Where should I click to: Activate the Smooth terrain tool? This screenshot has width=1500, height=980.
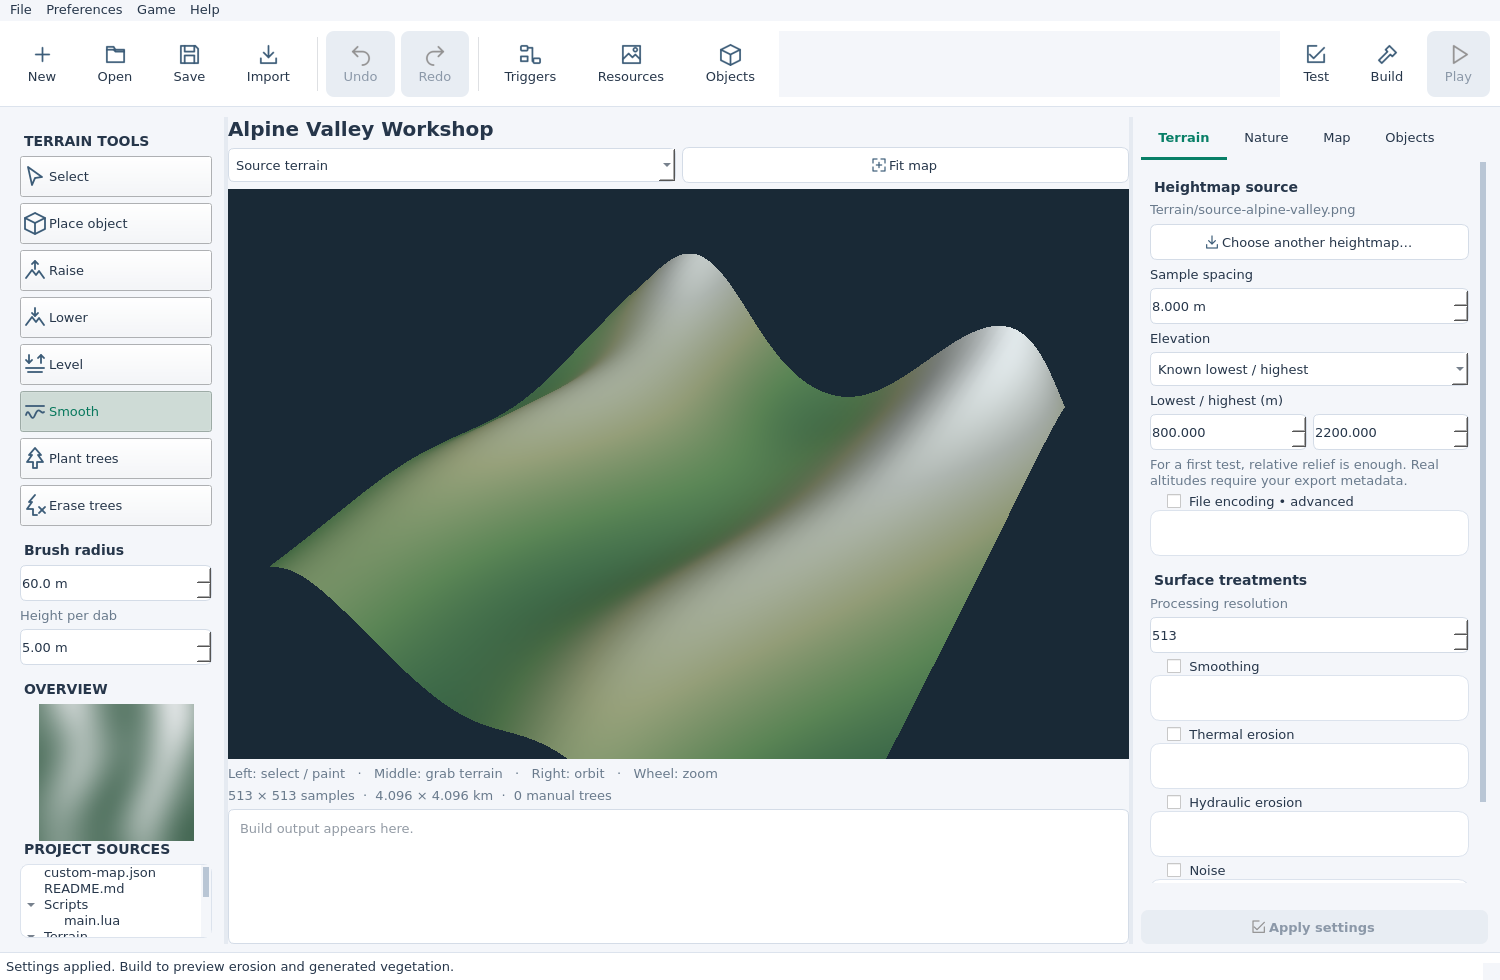click(x=116, y=412)
